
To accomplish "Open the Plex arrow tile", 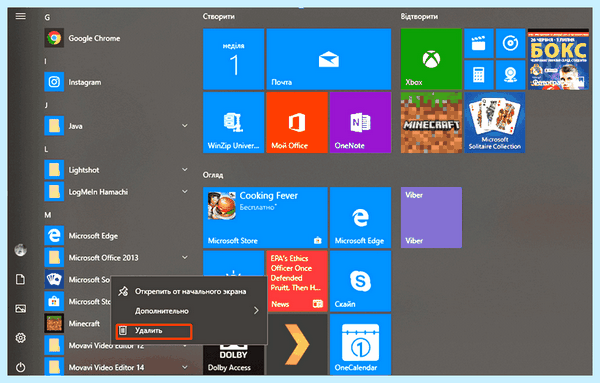I will tap(297, 344).
